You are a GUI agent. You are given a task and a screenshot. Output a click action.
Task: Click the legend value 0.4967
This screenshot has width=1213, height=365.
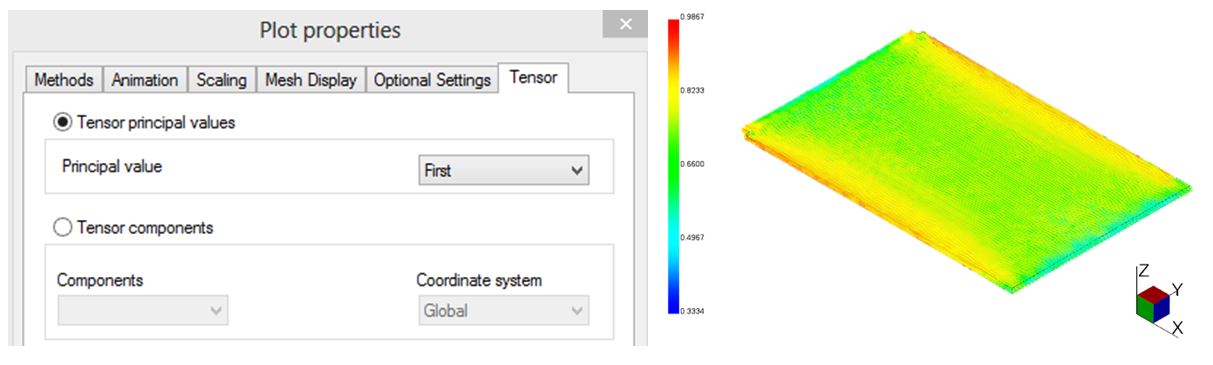[x=693, y=238]
